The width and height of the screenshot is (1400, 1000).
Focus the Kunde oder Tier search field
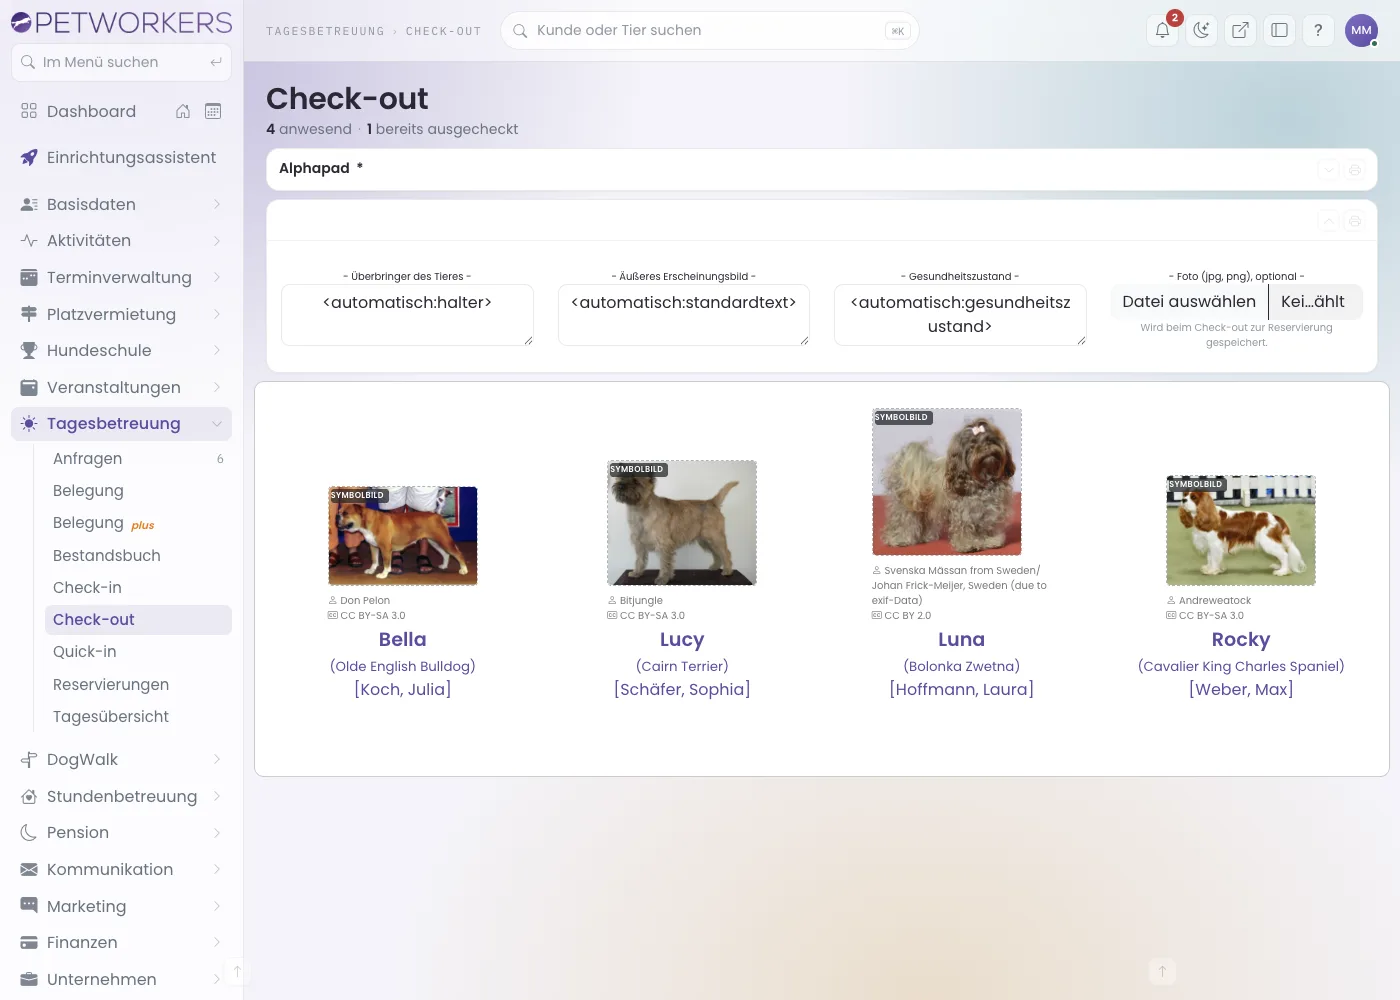[x=709, y=30]
